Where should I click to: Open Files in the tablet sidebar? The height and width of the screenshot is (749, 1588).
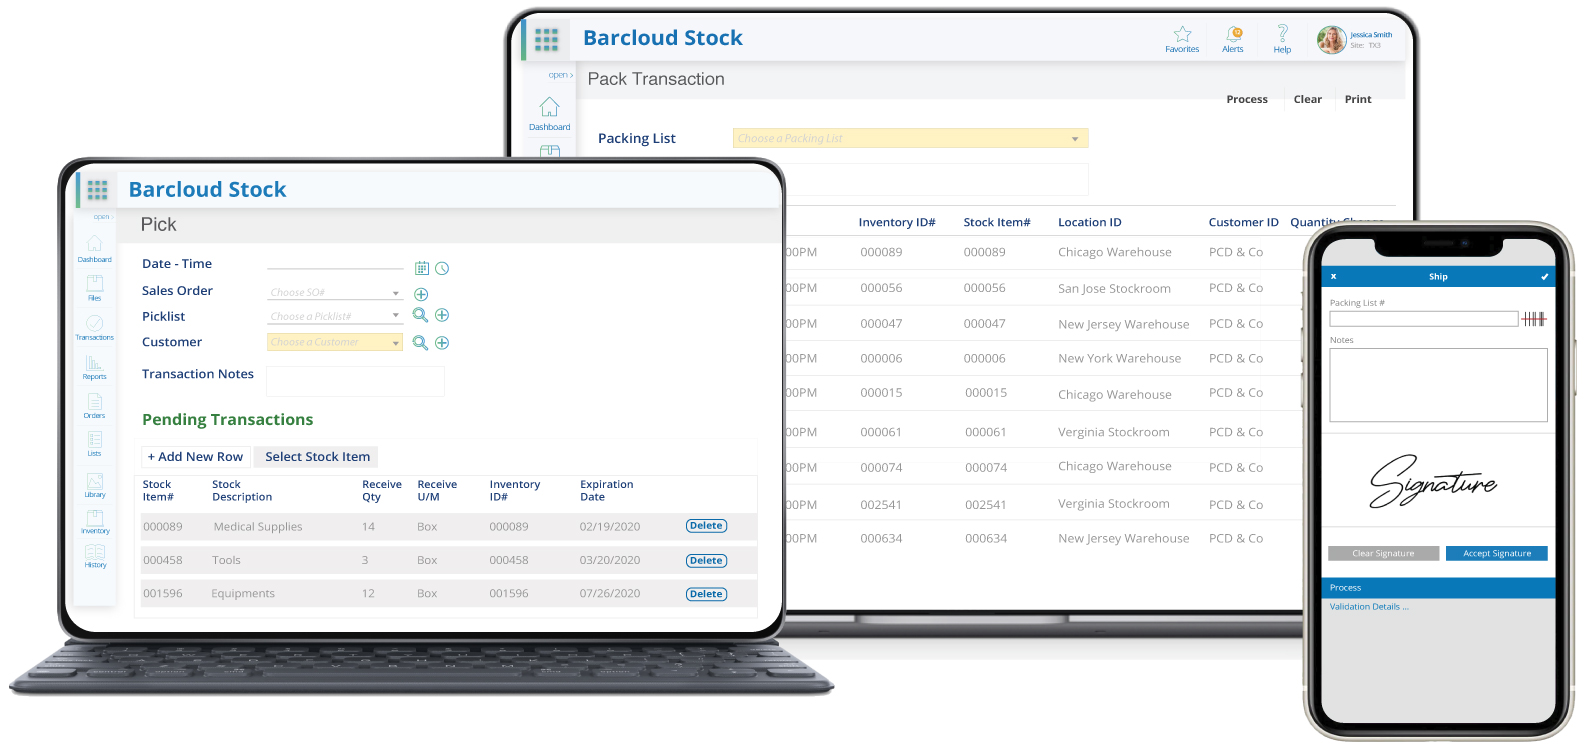pos(94,288)
